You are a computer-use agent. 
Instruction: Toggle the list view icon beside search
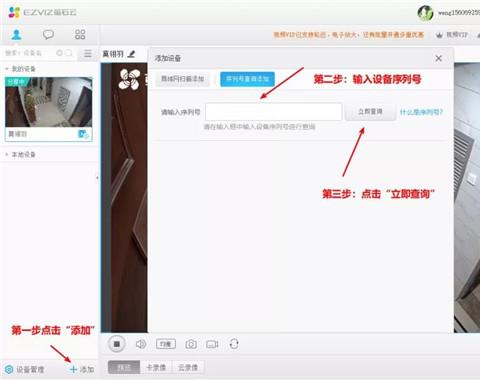88,53
